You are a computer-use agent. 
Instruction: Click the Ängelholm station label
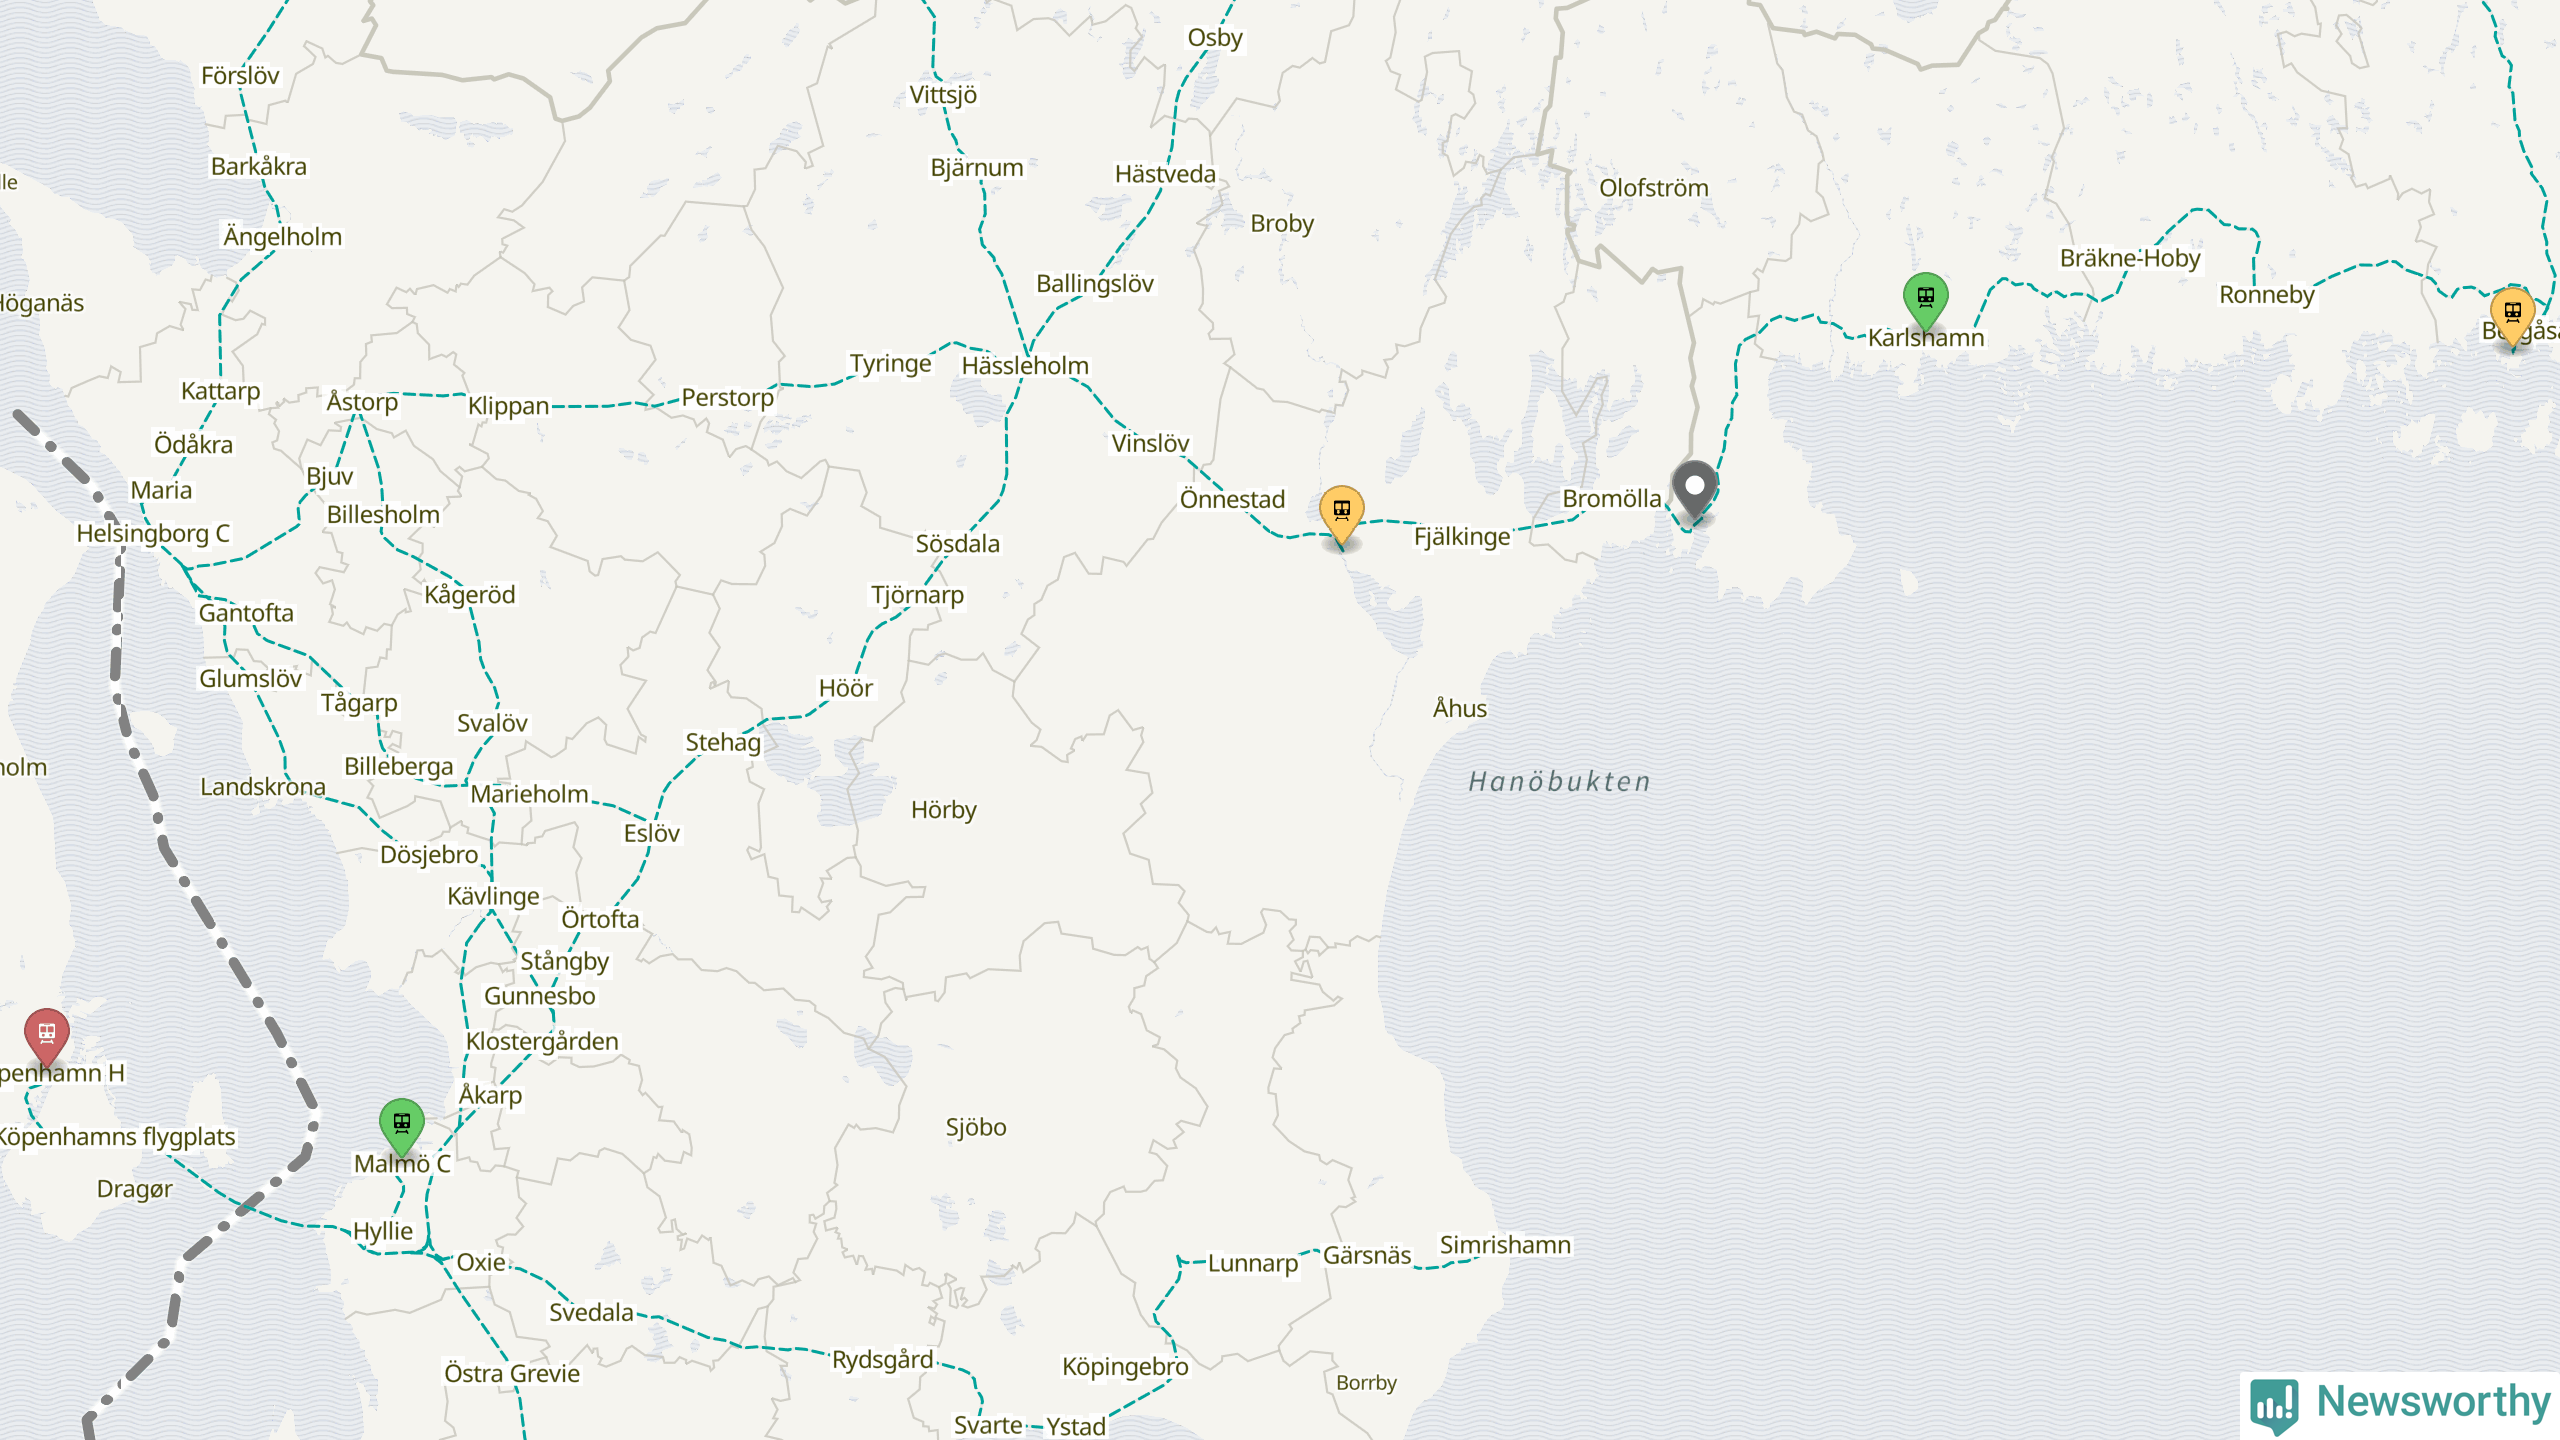tap(283, 237)
